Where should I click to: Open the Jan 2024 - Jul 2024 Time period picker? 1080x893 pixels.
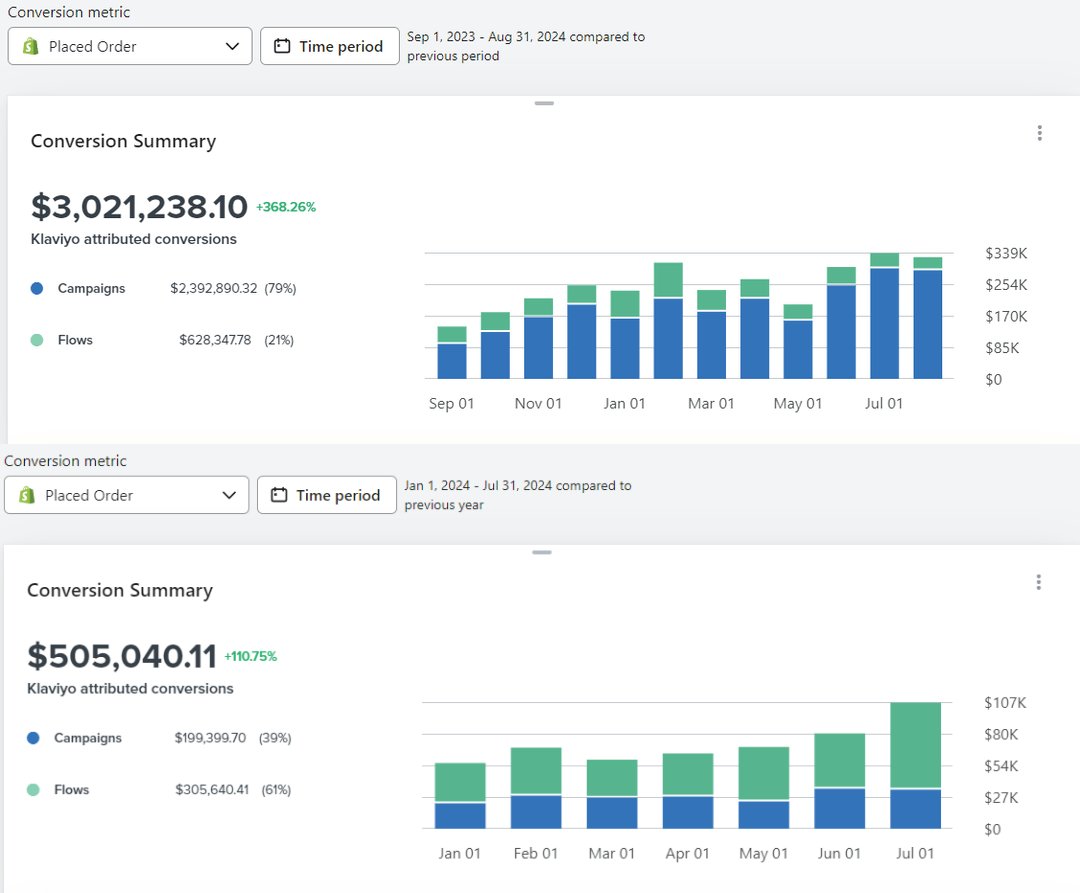[327, 495]
